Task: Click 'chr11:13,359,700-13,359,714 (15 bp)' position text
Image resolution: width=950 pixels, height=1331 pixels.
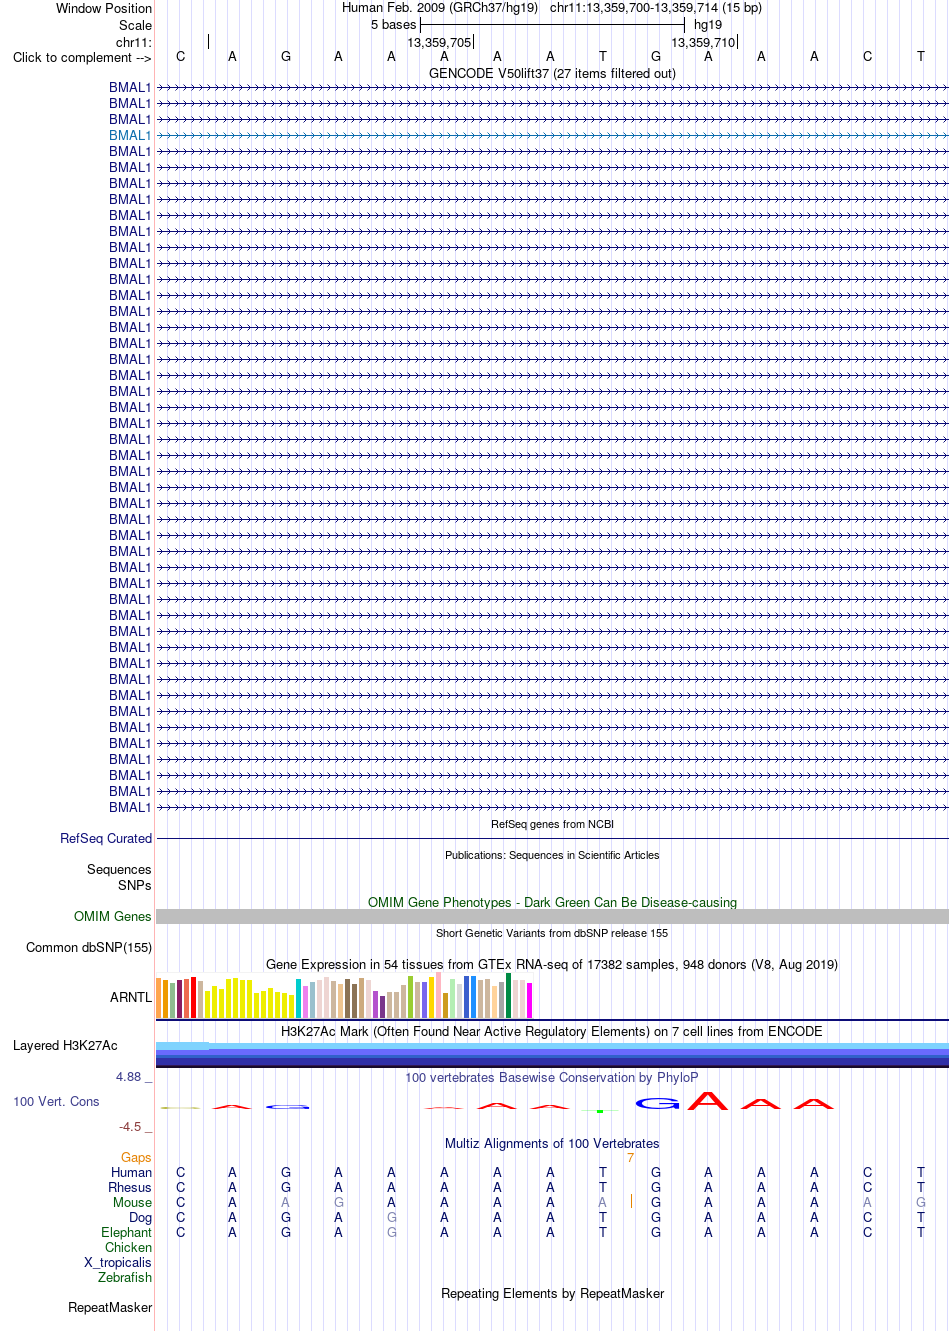Action: (x=656, y=7)
